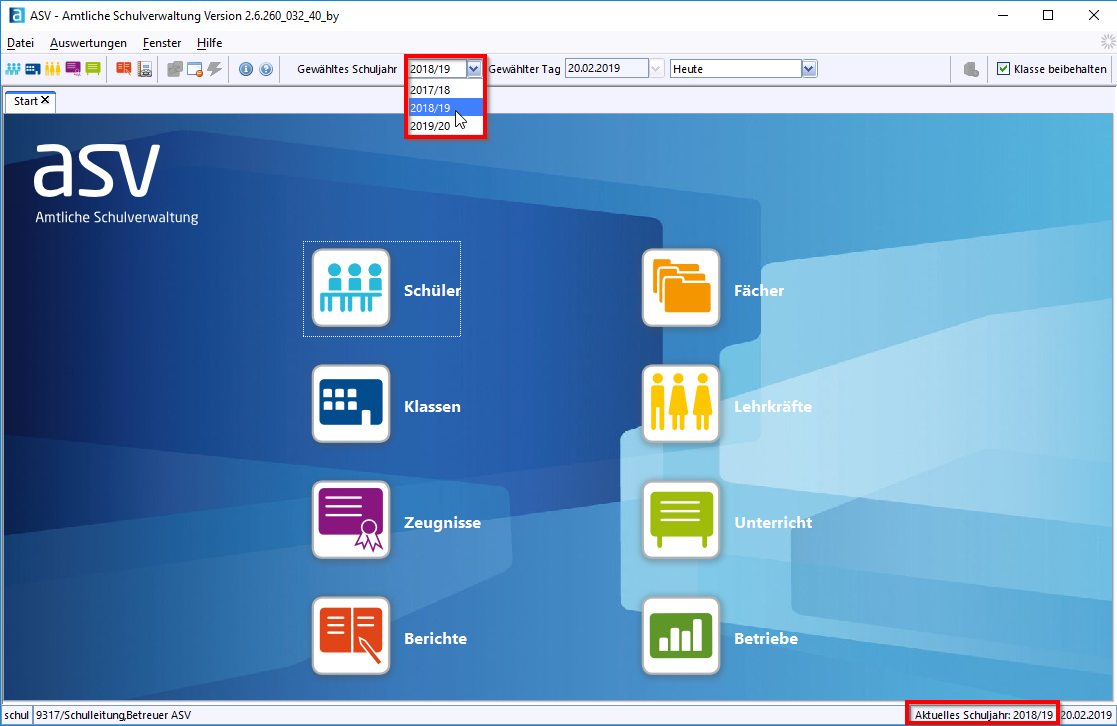Open the Zeugnisse certificate tile
The width and height of the screenshot is (1117, 726).
click(x=350, y=520)
